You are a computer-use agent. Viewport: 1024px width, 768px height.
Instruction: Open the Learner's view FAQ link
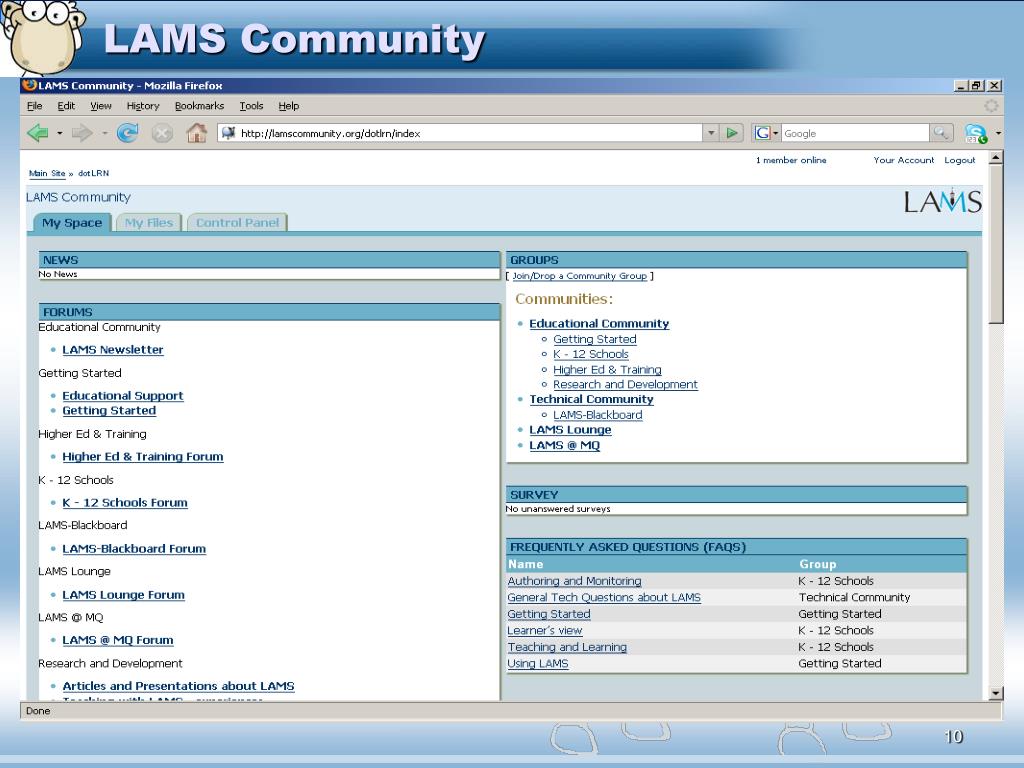[545, 631]
